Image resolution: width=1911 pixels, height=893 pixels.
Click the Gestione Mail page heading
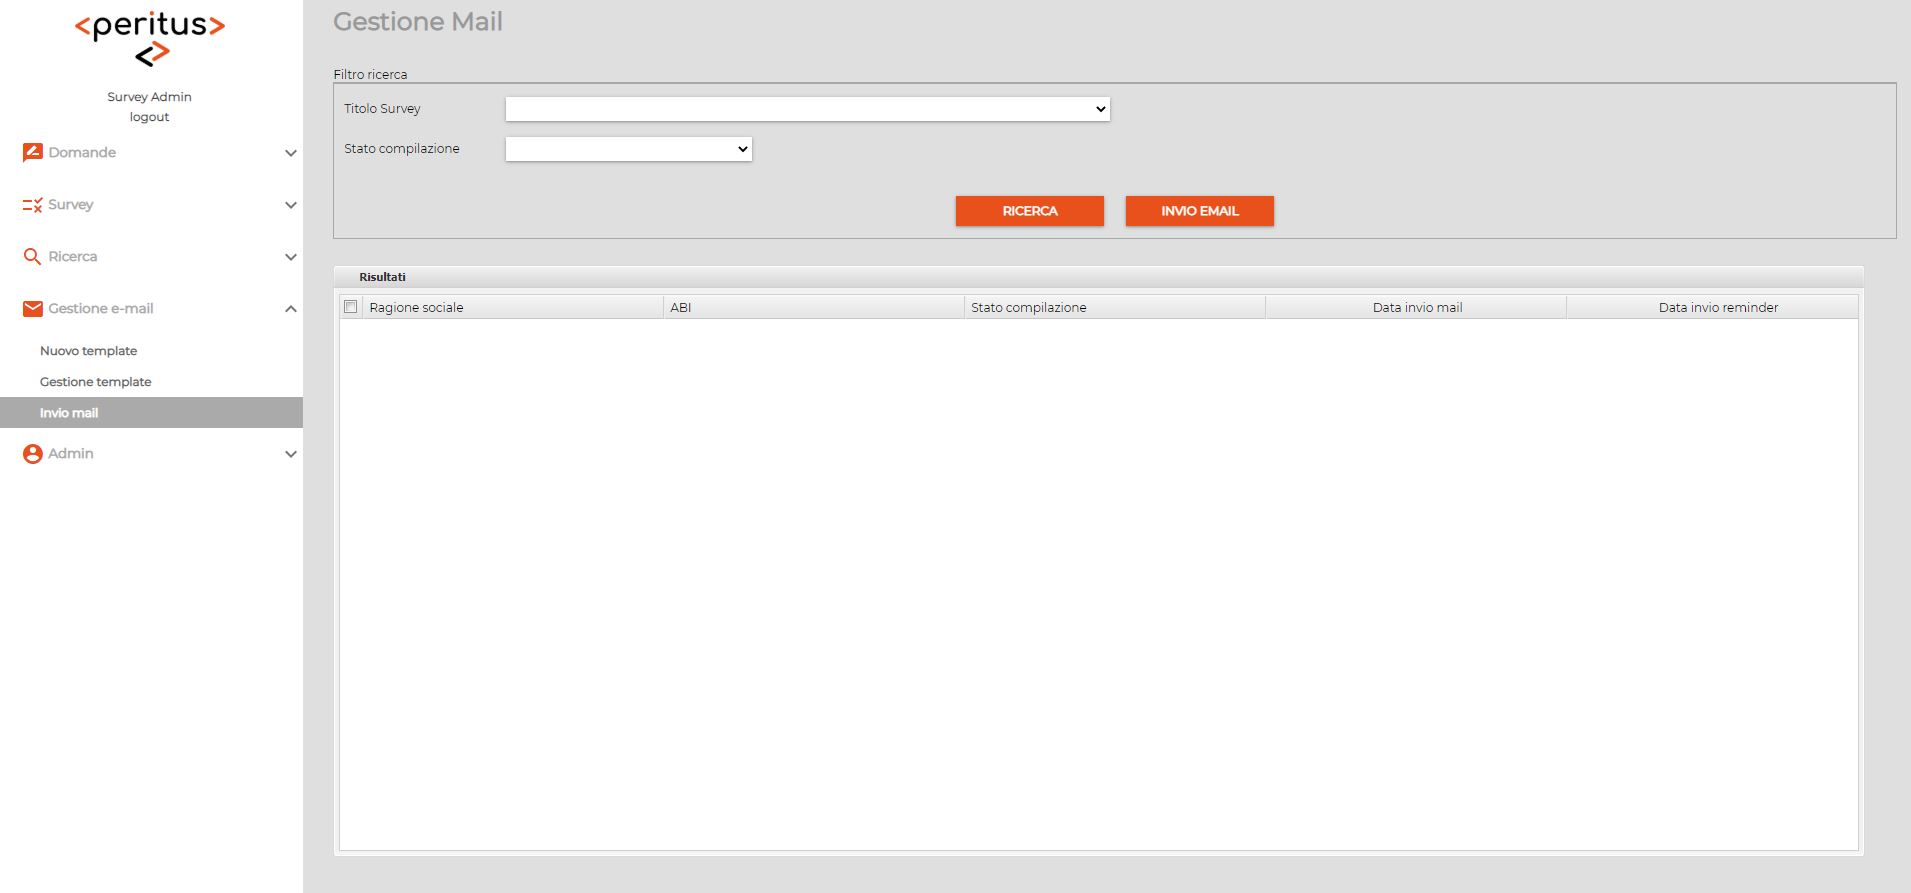pyautogui.click(x=418, y=22)
